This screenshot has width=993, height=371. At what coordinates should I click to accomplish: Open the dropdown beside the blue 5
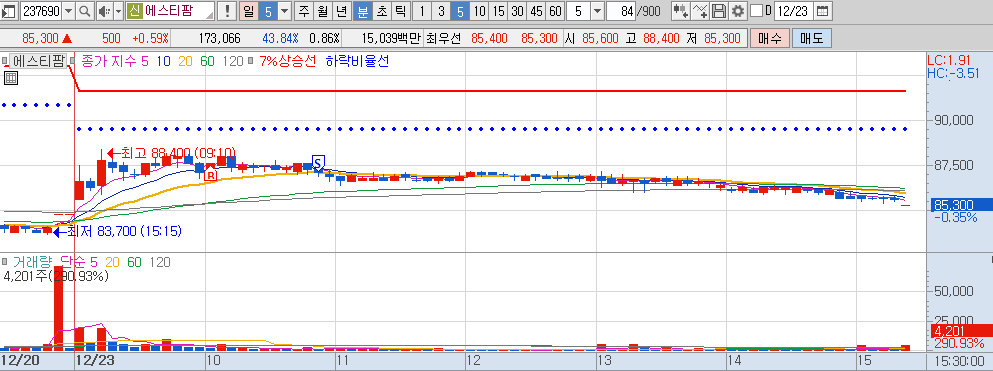click(284, 11)
